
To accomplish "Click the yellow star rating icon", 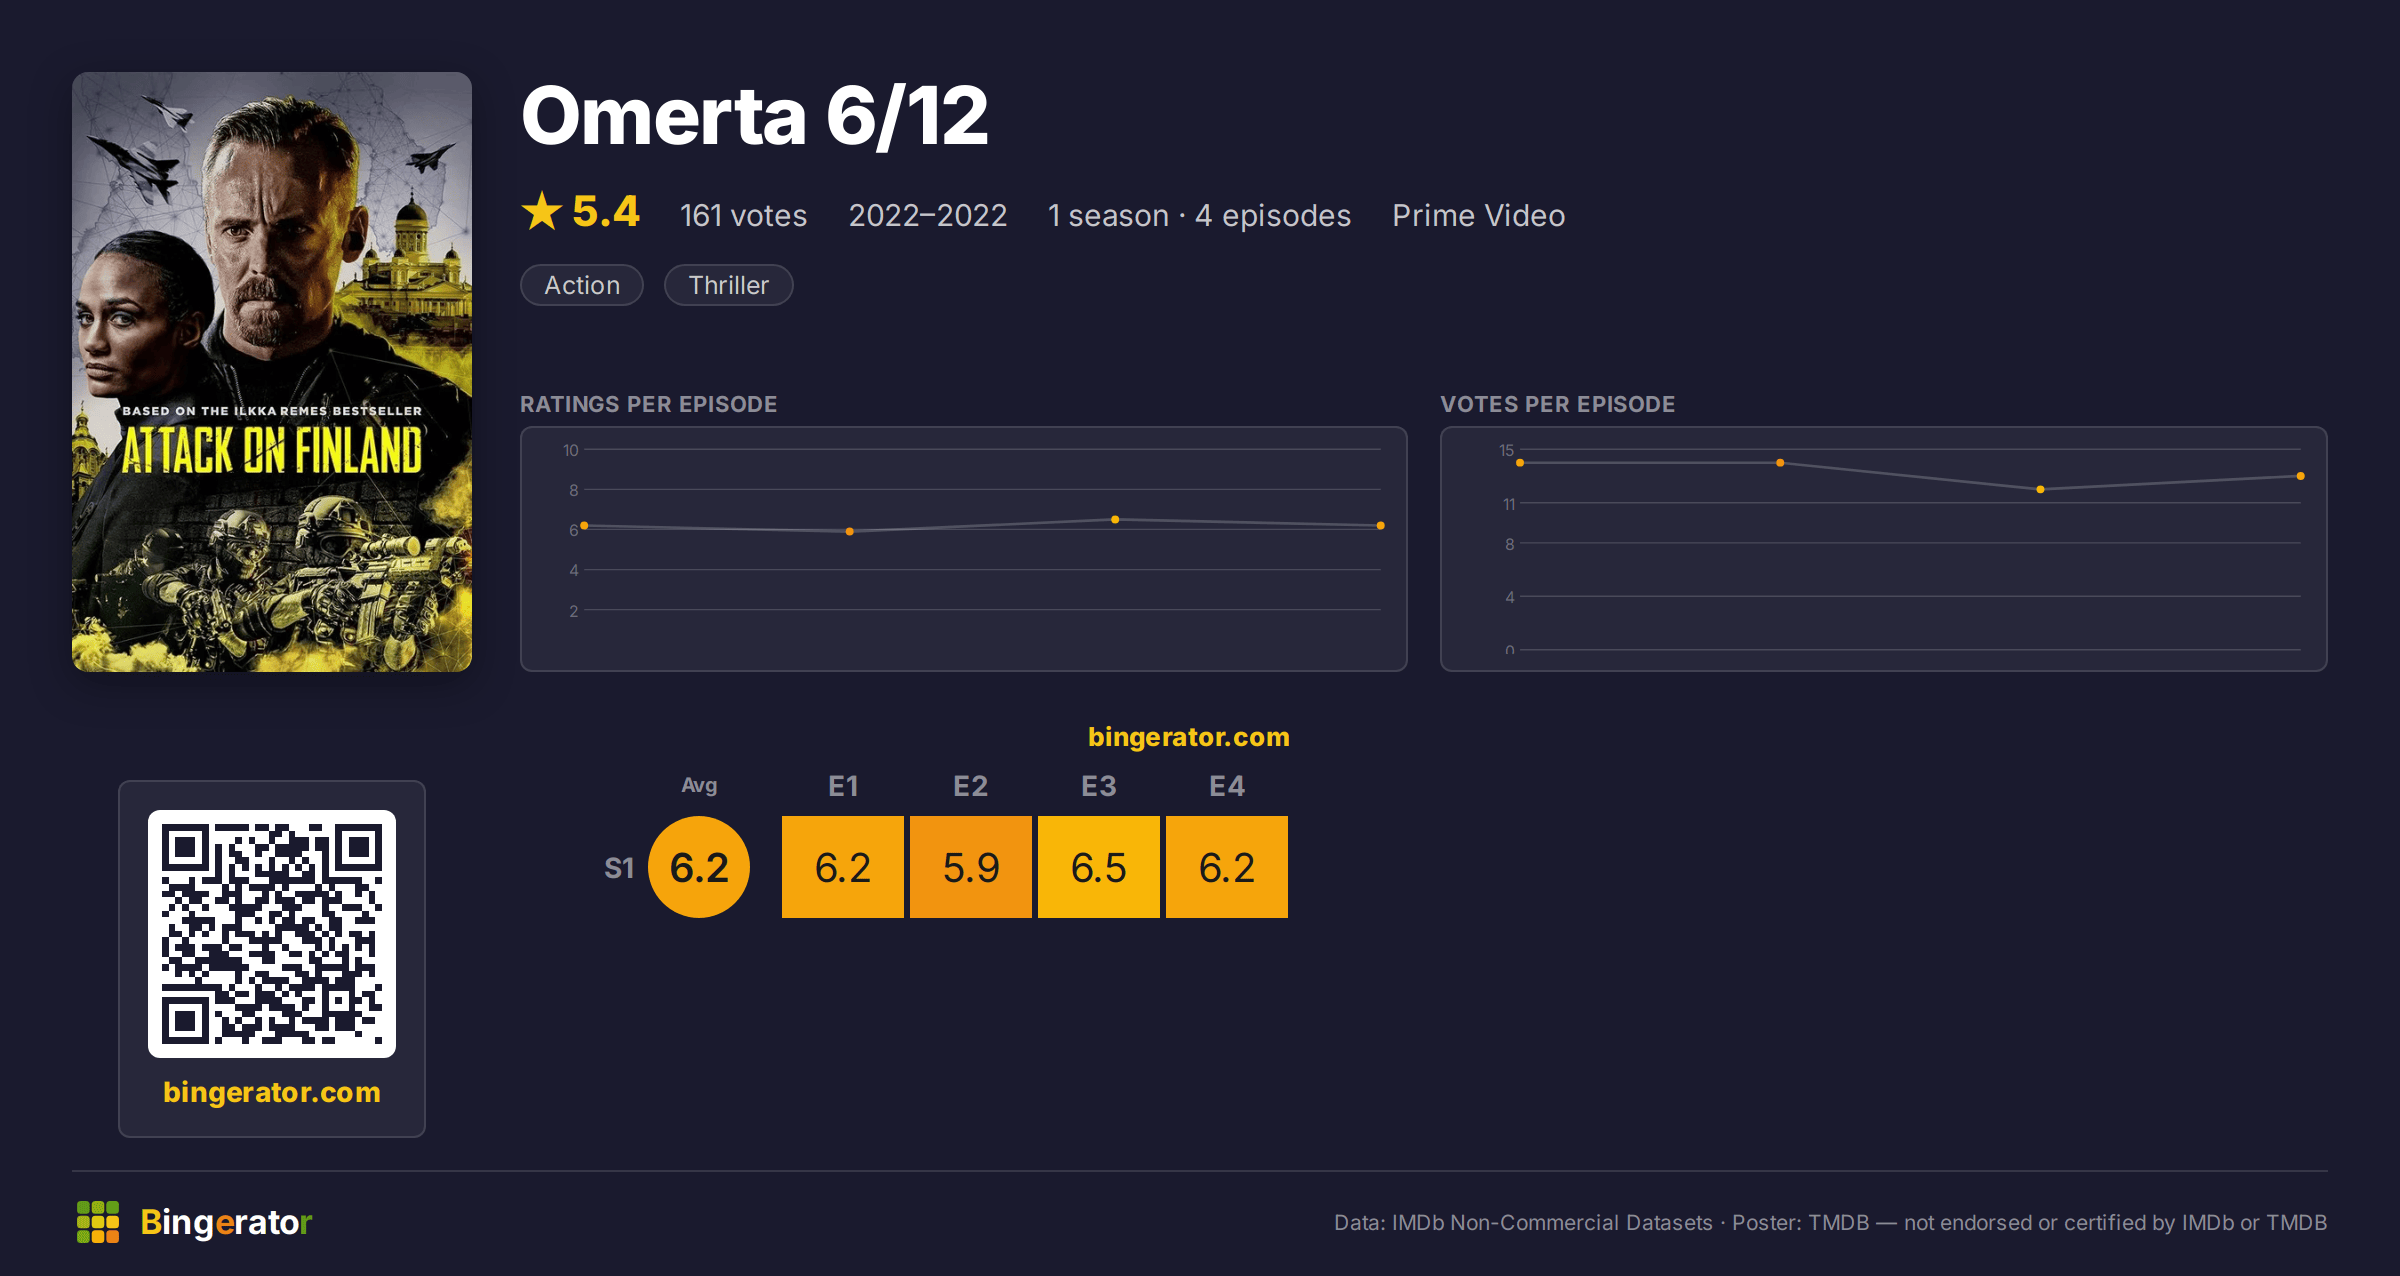I will click(542, 211).
